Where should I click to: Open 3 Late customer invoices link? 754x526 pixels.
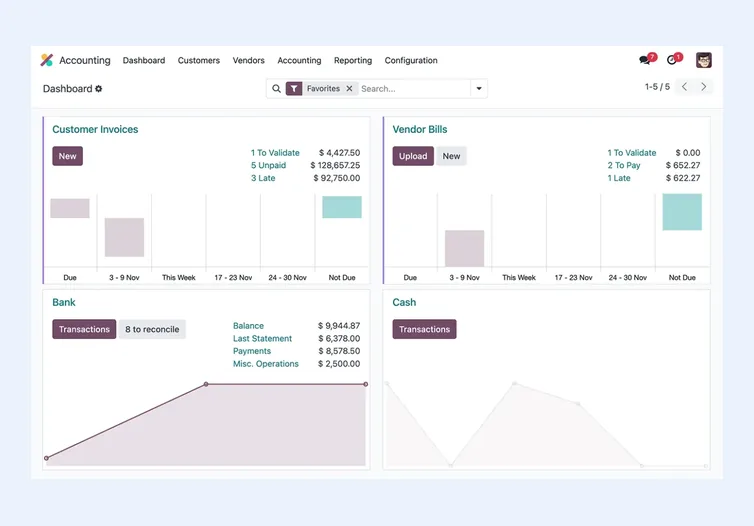click(x=263, y=178)
